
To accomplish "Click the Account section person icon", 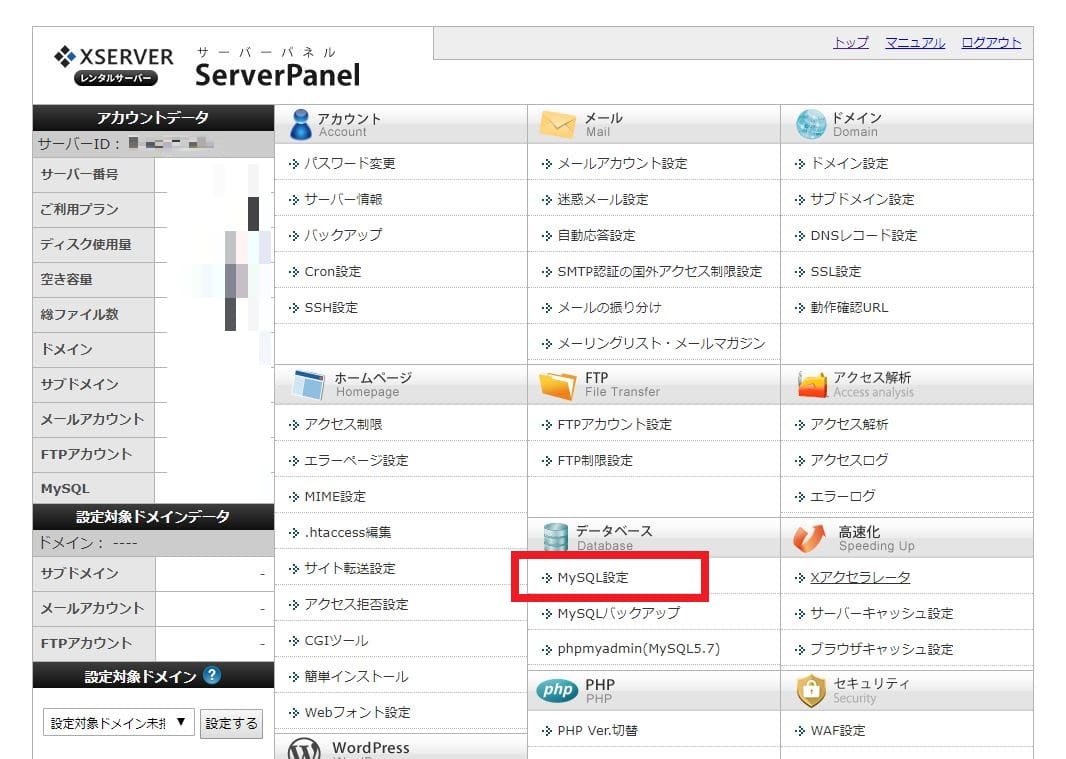I will 299,124.
